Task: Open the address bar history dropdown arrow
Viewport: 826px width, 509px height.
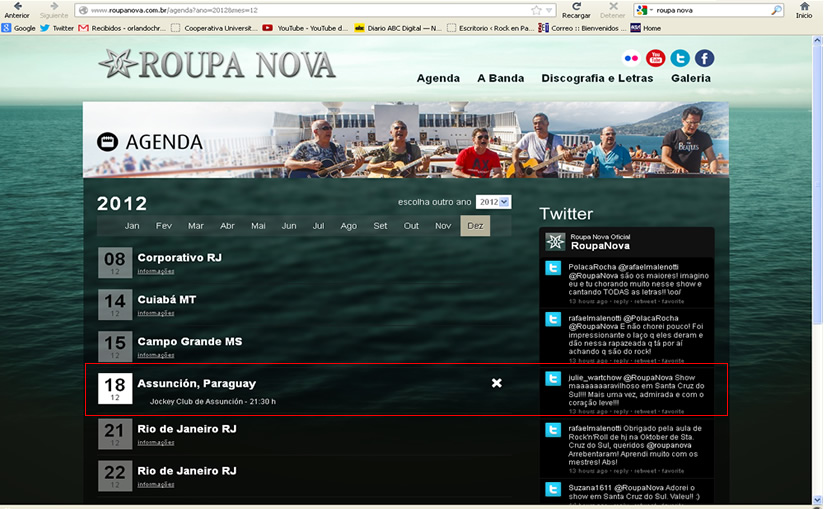Action: coord(549,10)
